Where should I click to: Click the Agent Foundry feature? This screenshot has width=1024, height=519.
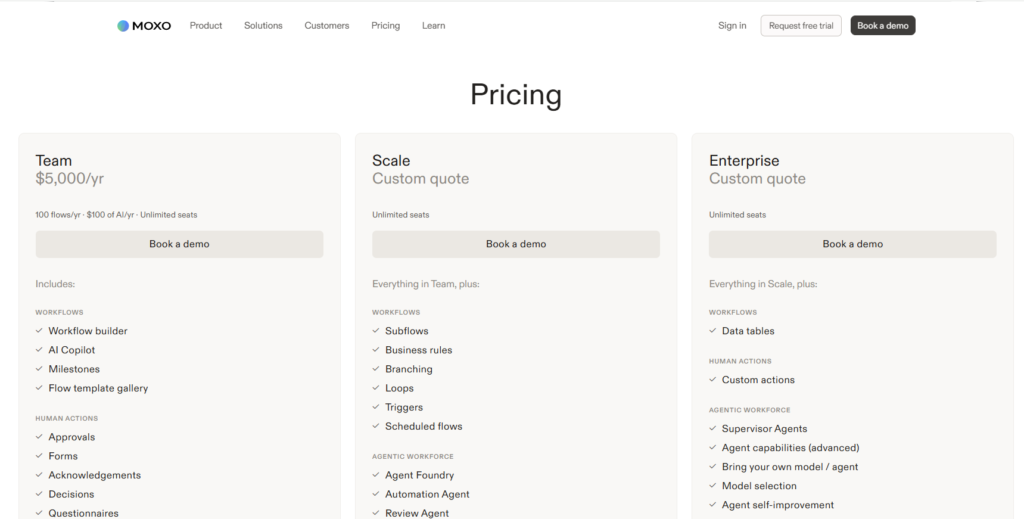[419, 475]
